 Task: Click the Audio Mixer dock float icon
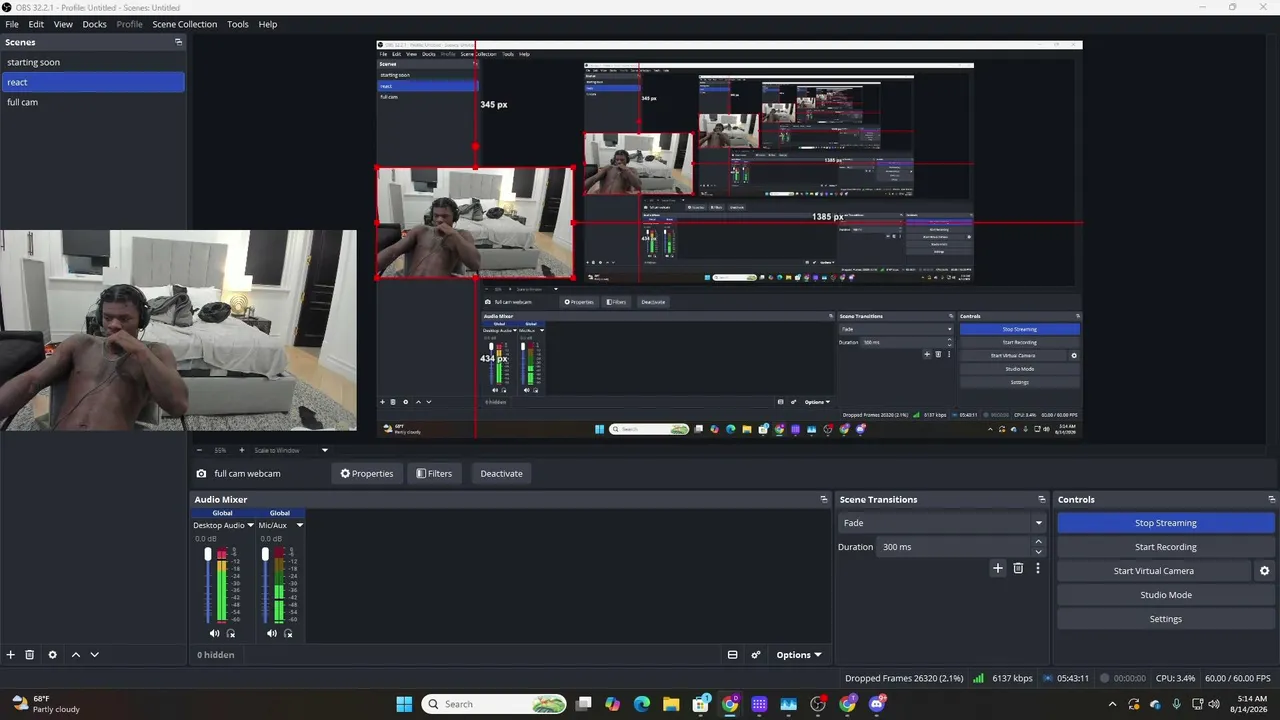coord(824,499)
